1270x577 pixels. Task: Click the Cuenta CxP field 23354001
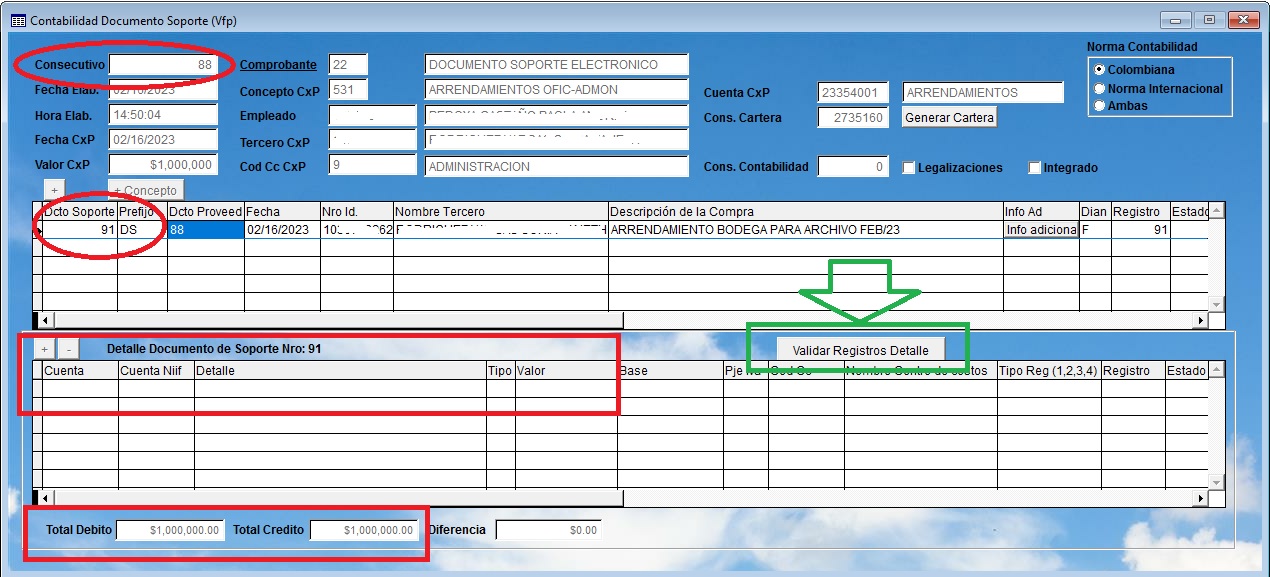[853, 93]
